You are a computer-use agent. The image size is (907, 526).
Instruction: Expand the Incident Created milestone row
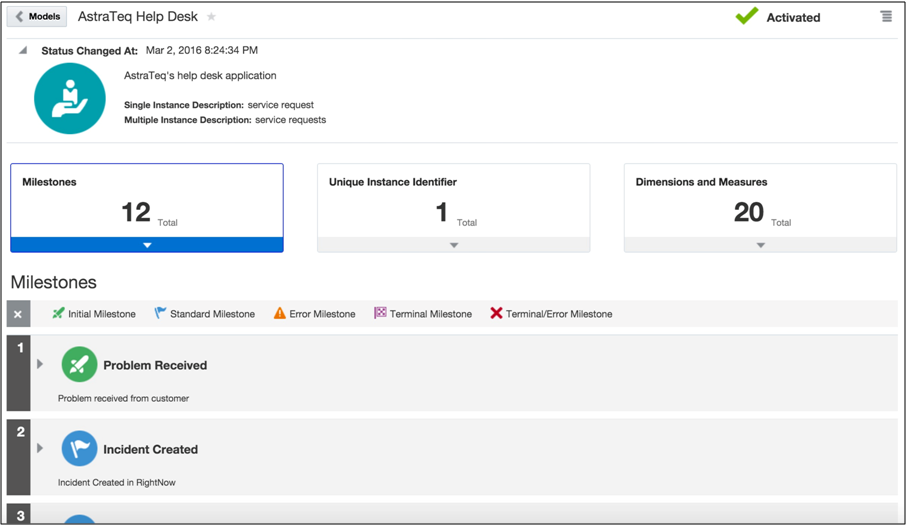pyautogui.click(x=40, y=448)
